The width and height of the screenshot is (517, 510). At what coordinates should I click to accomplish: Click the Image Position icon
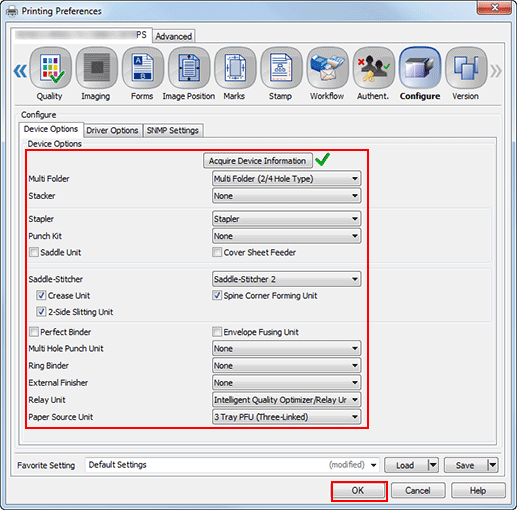tap(189, 68)
